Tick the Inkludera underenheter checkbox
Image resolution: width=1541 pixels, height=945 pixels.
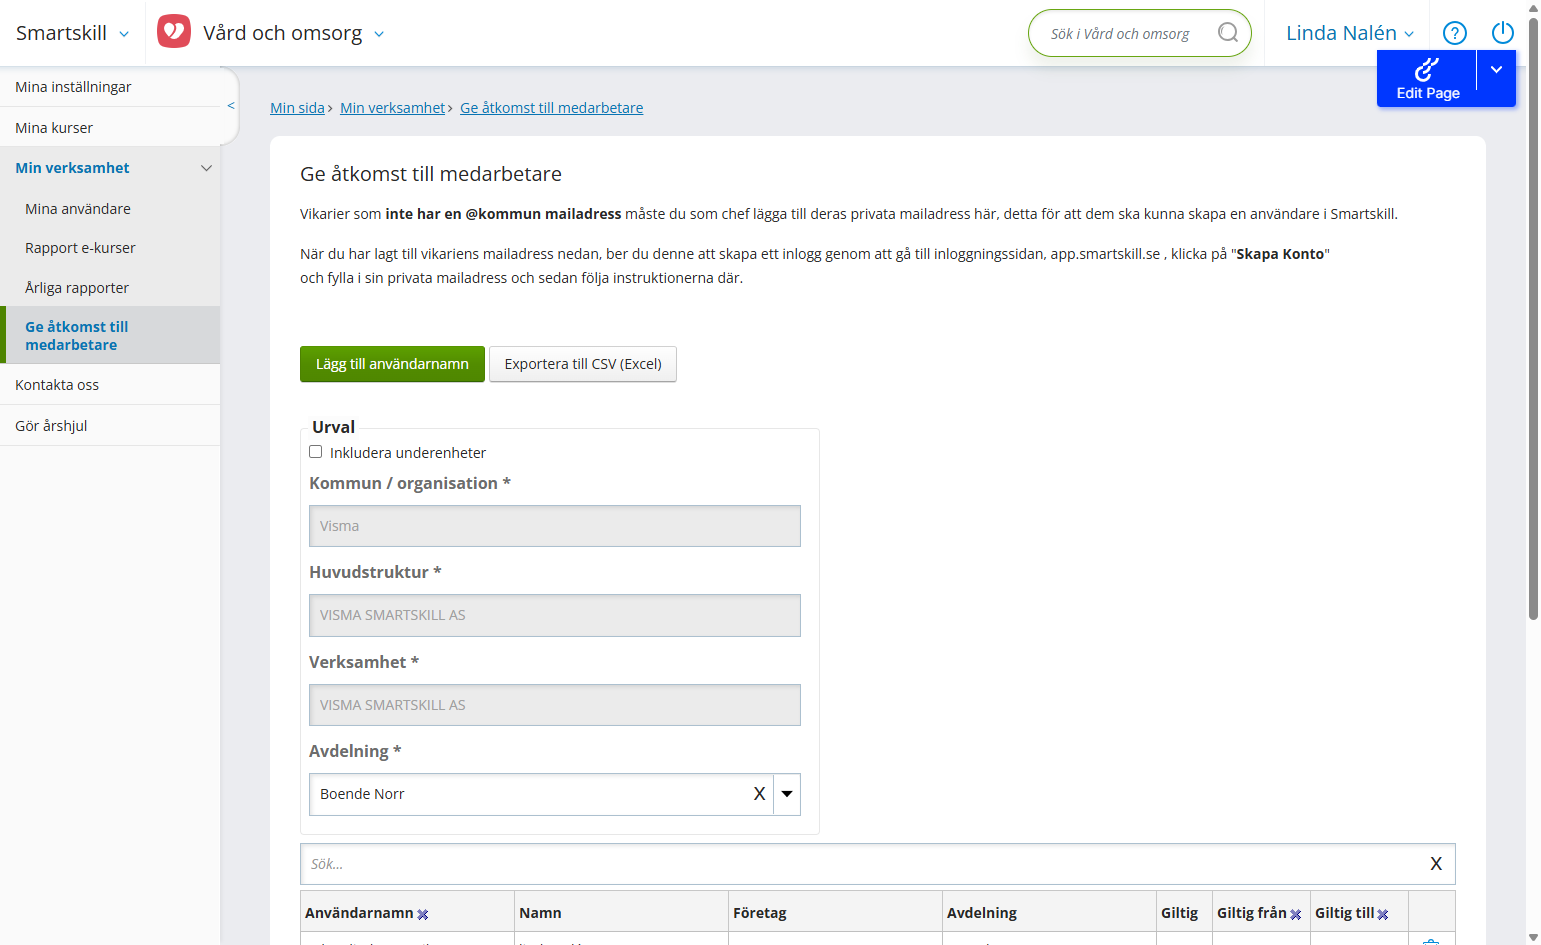coord(316,452)
